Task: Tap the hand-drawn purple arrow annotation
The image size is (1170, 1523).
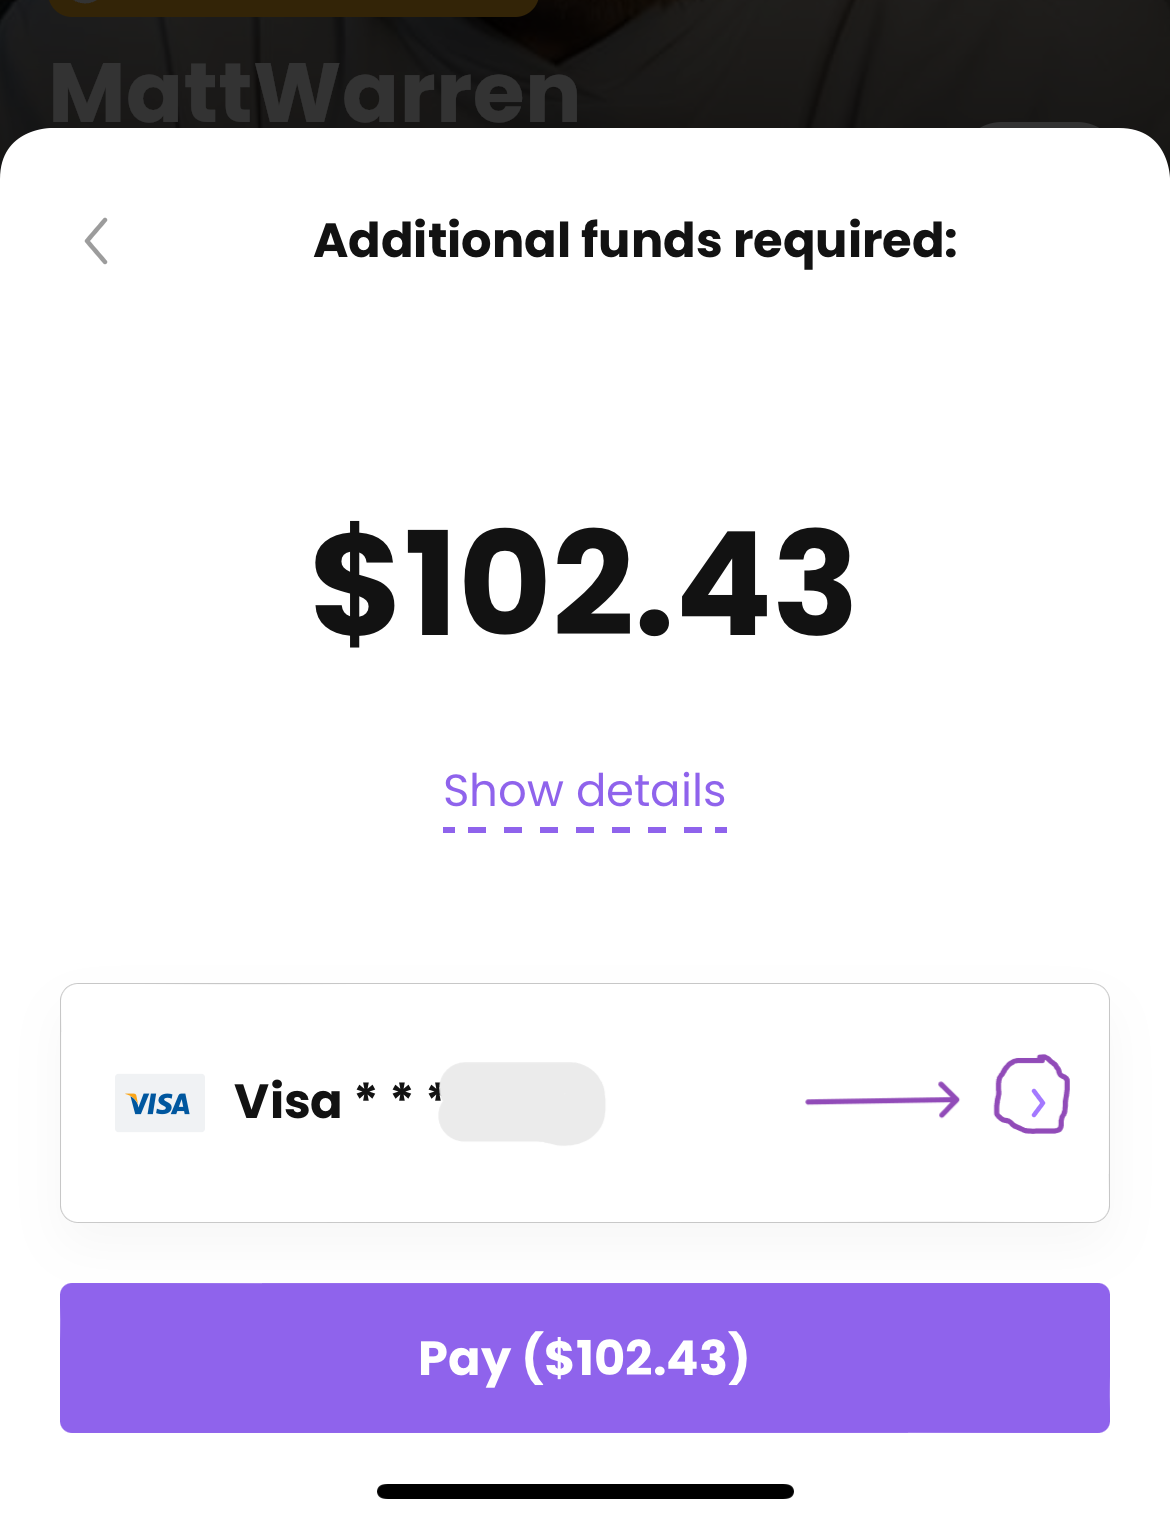Action: click(x=881, y=1100)
